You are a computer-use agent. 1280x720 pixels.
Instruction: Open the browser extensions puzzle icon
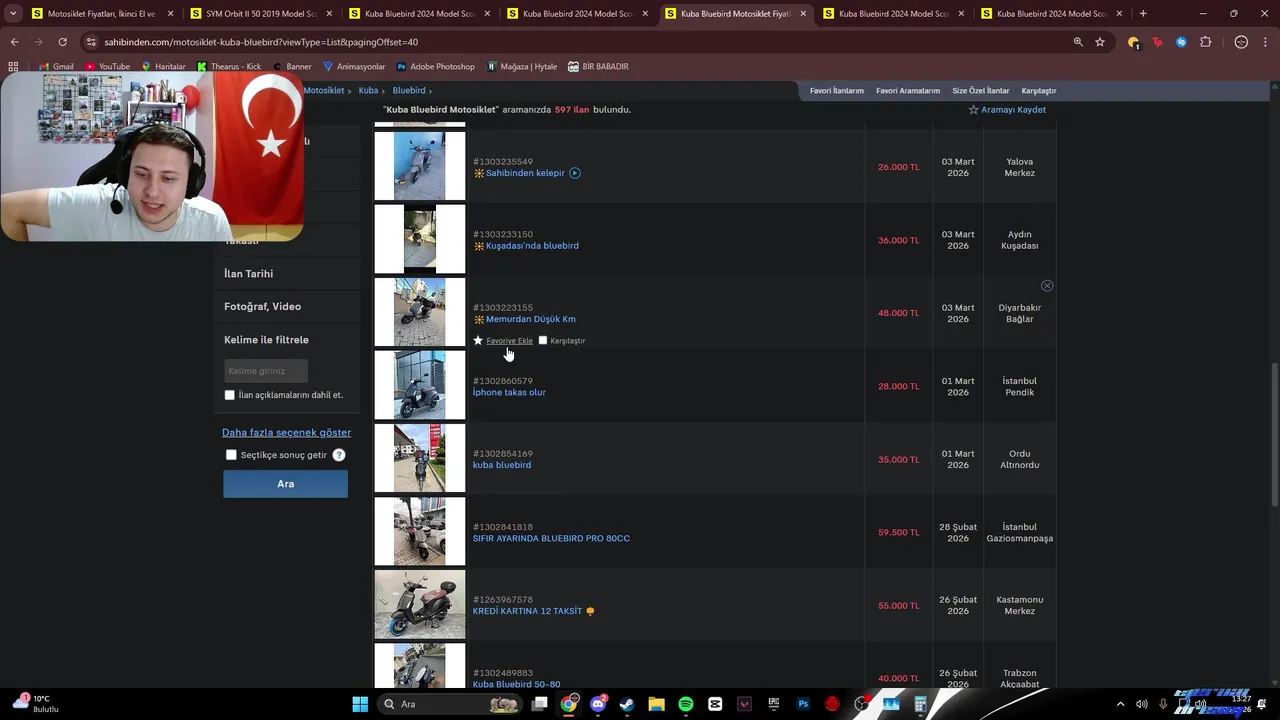1205,42
